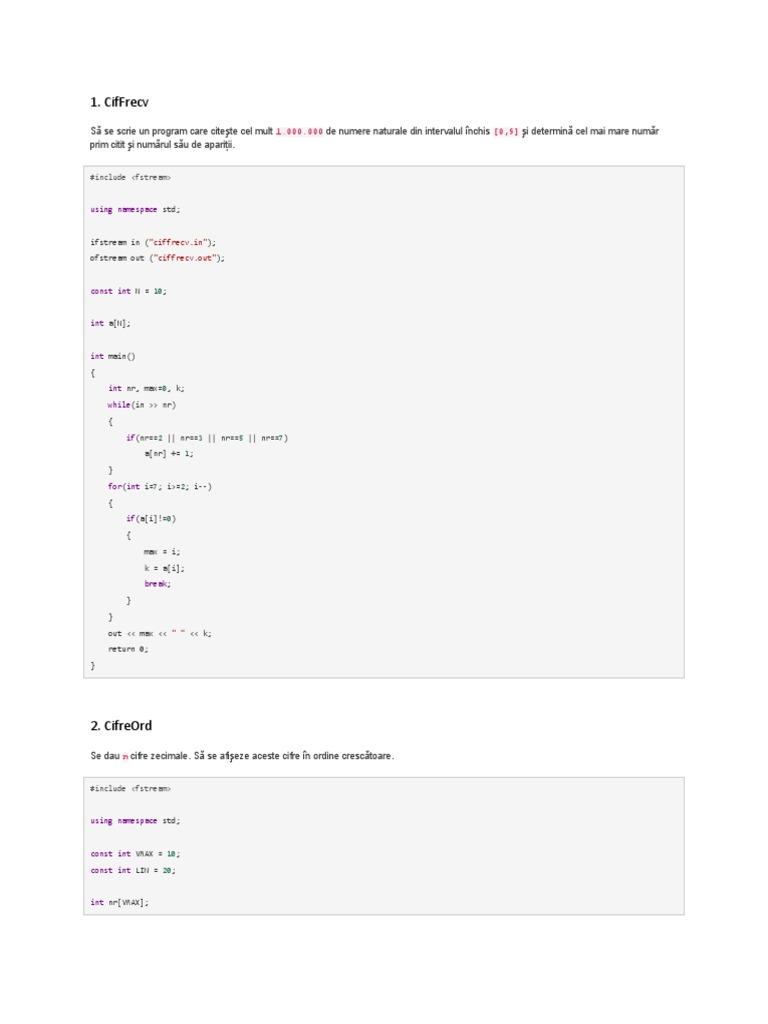Screen dimensions: 768x1024
Task: Click the "if(a[i]!=0)" code line
Action: click(x=151, y=519)
